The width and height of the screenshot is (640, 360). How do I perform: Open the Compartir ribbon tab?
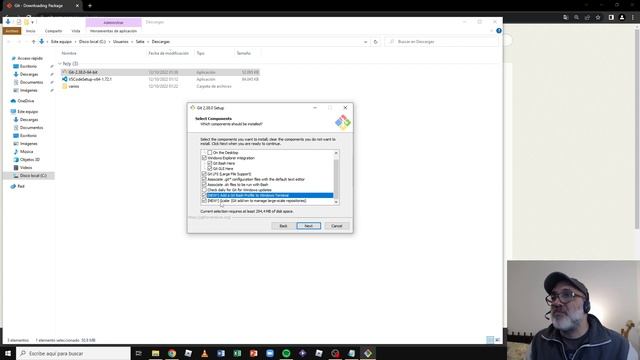pos(53,31)
